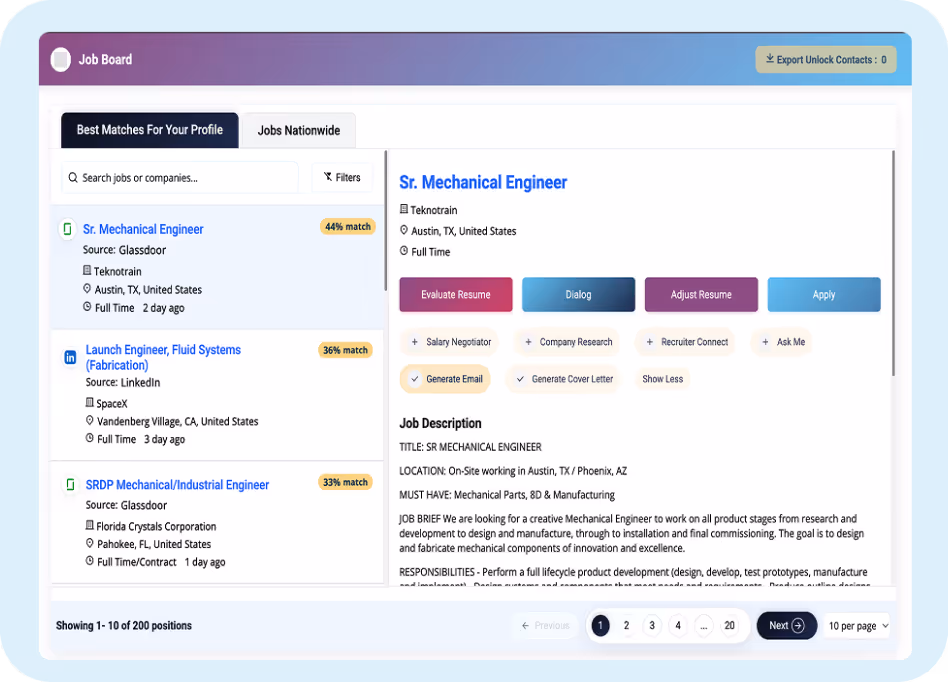Click the magnifier icon in the search box
The image size is (948, 682).
click(x=73, y=178)
